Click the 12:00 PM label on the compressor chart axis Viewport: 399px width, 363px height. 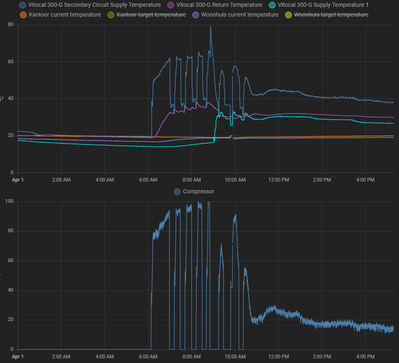coord(278,356)
